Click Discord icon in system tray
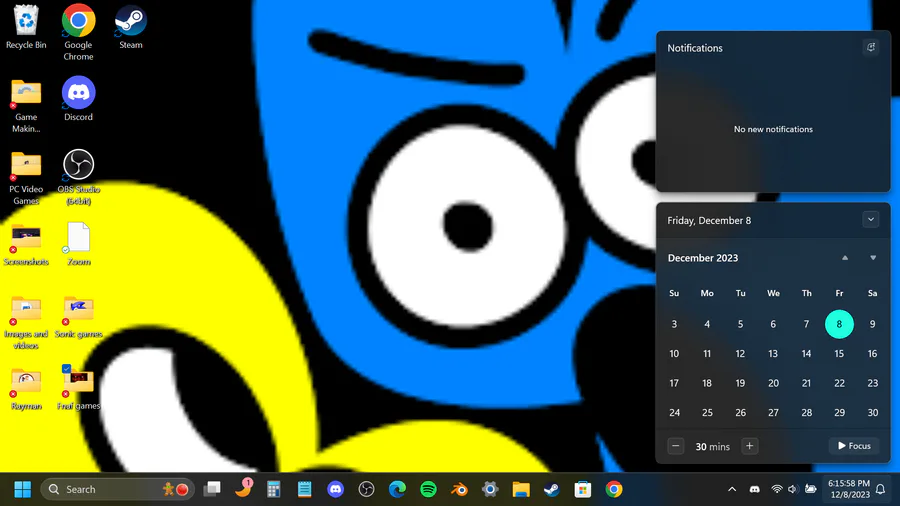Image resolution: width=900 pixels, height=506 pixels. (755, 489)
